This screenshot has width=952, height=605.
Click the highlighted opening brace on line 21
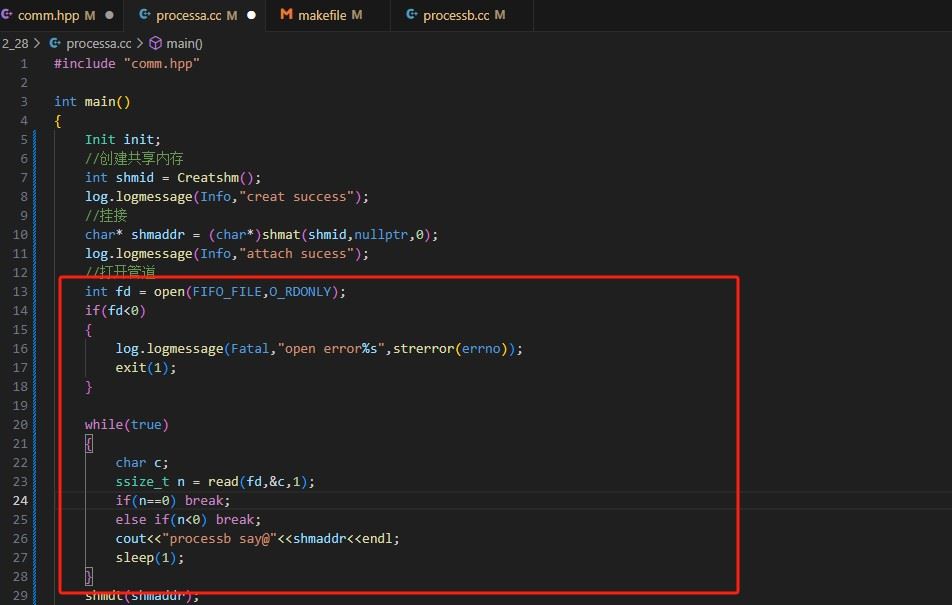[x=89, y=444]
